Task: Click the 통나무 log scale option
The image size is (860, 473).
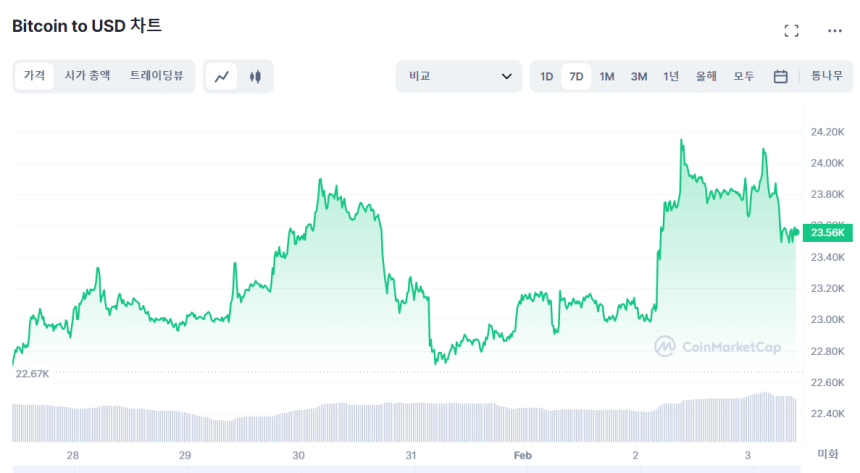Action: tap(827, 76)
